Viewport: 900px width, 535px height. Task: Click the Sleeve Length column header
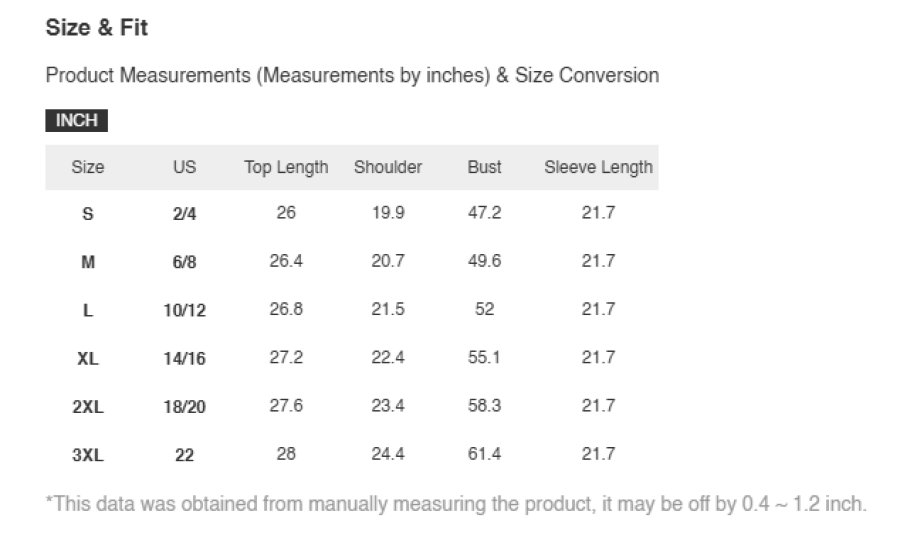598,167
